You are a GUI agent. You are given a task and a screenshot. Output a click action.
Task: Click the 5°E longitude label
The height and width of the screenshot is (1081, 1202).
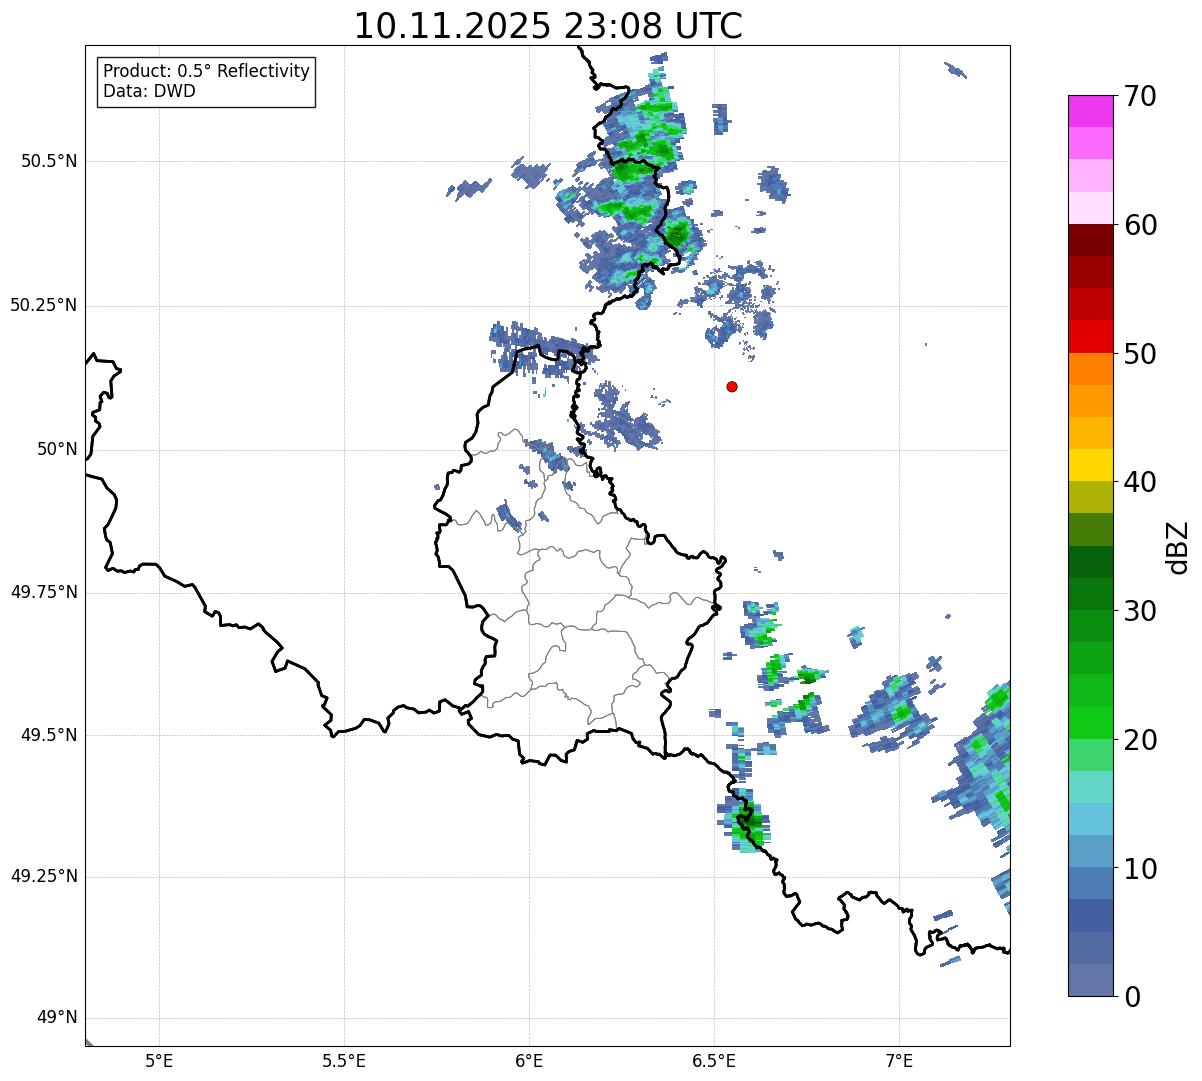click(159, 1060)
